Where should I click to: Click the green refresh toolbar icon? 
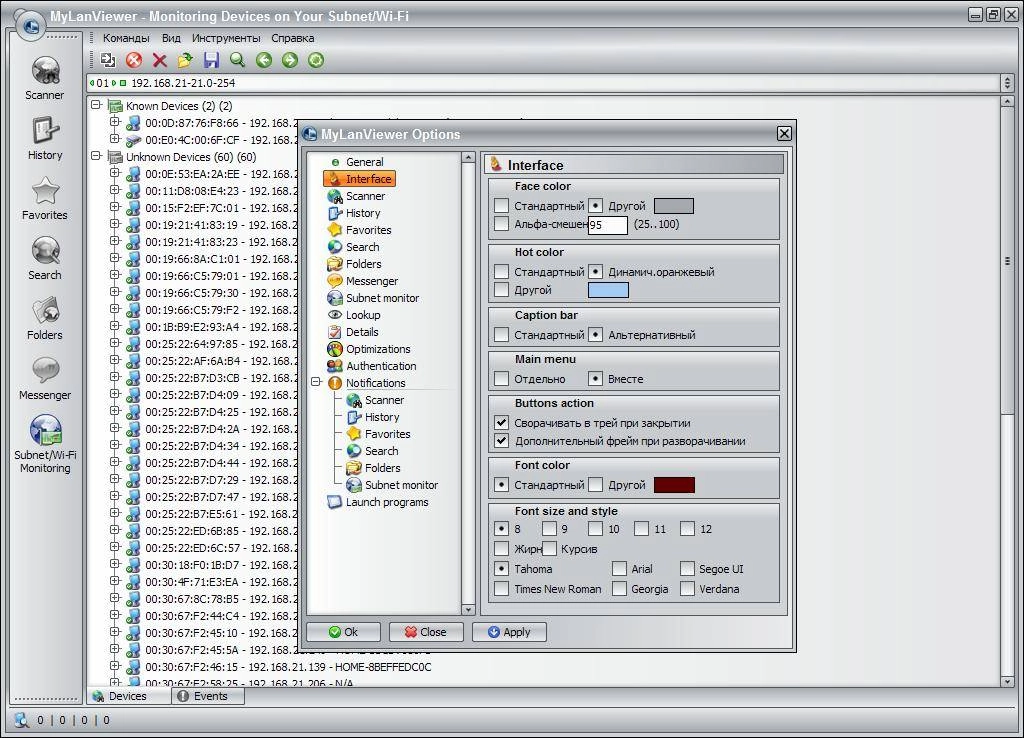point(316,60)
